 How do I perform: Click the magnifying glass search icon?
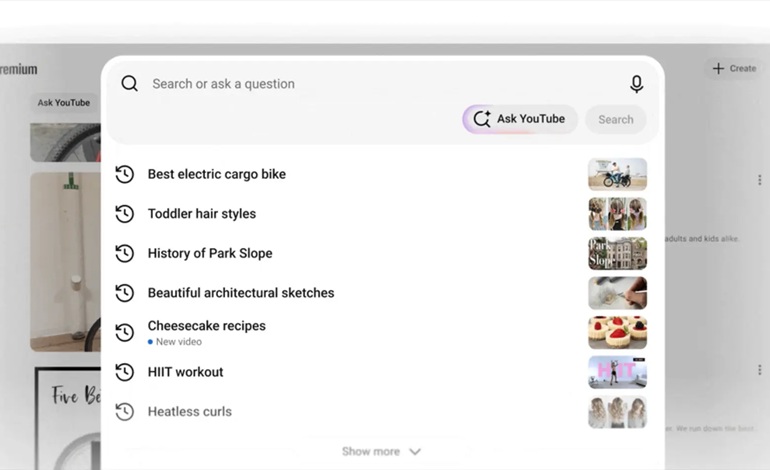[130, 83]
